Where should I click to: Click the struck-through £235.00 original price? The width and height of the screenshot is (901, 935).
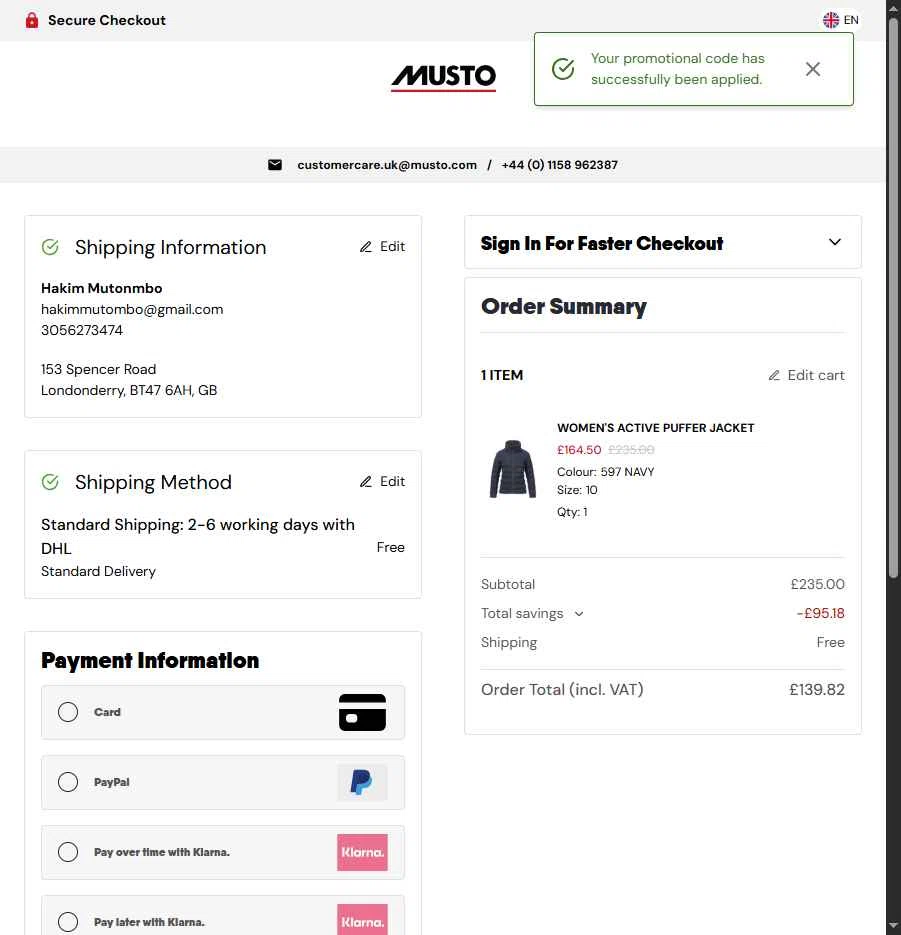[631, 450]
